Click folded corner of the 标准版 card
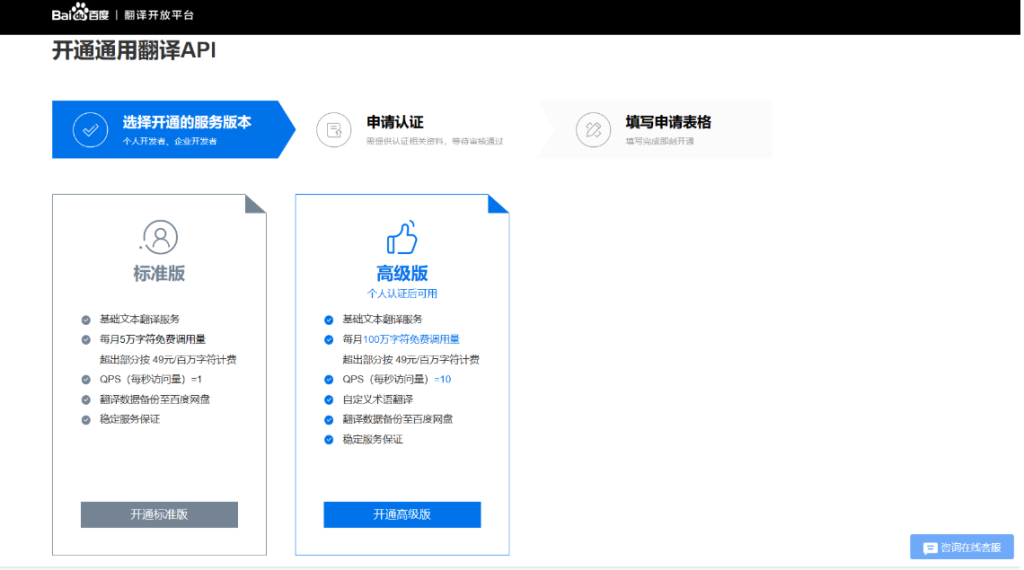The image size is (1024, 570). [x=255, y=204]
